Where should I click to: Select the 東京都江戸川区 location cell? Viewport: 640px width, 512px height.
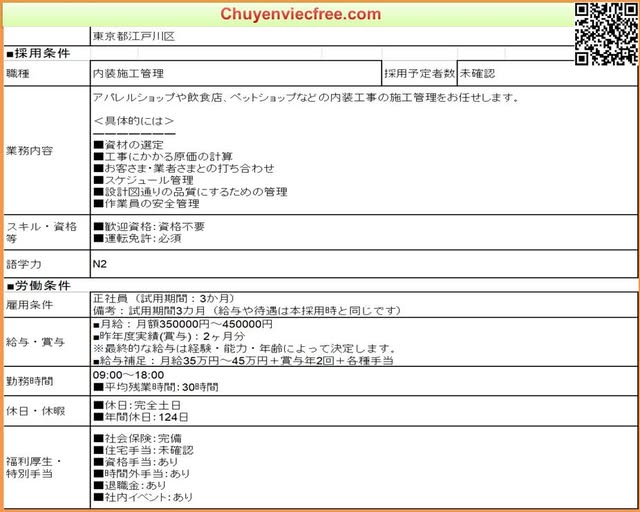[x=134, y=36]
